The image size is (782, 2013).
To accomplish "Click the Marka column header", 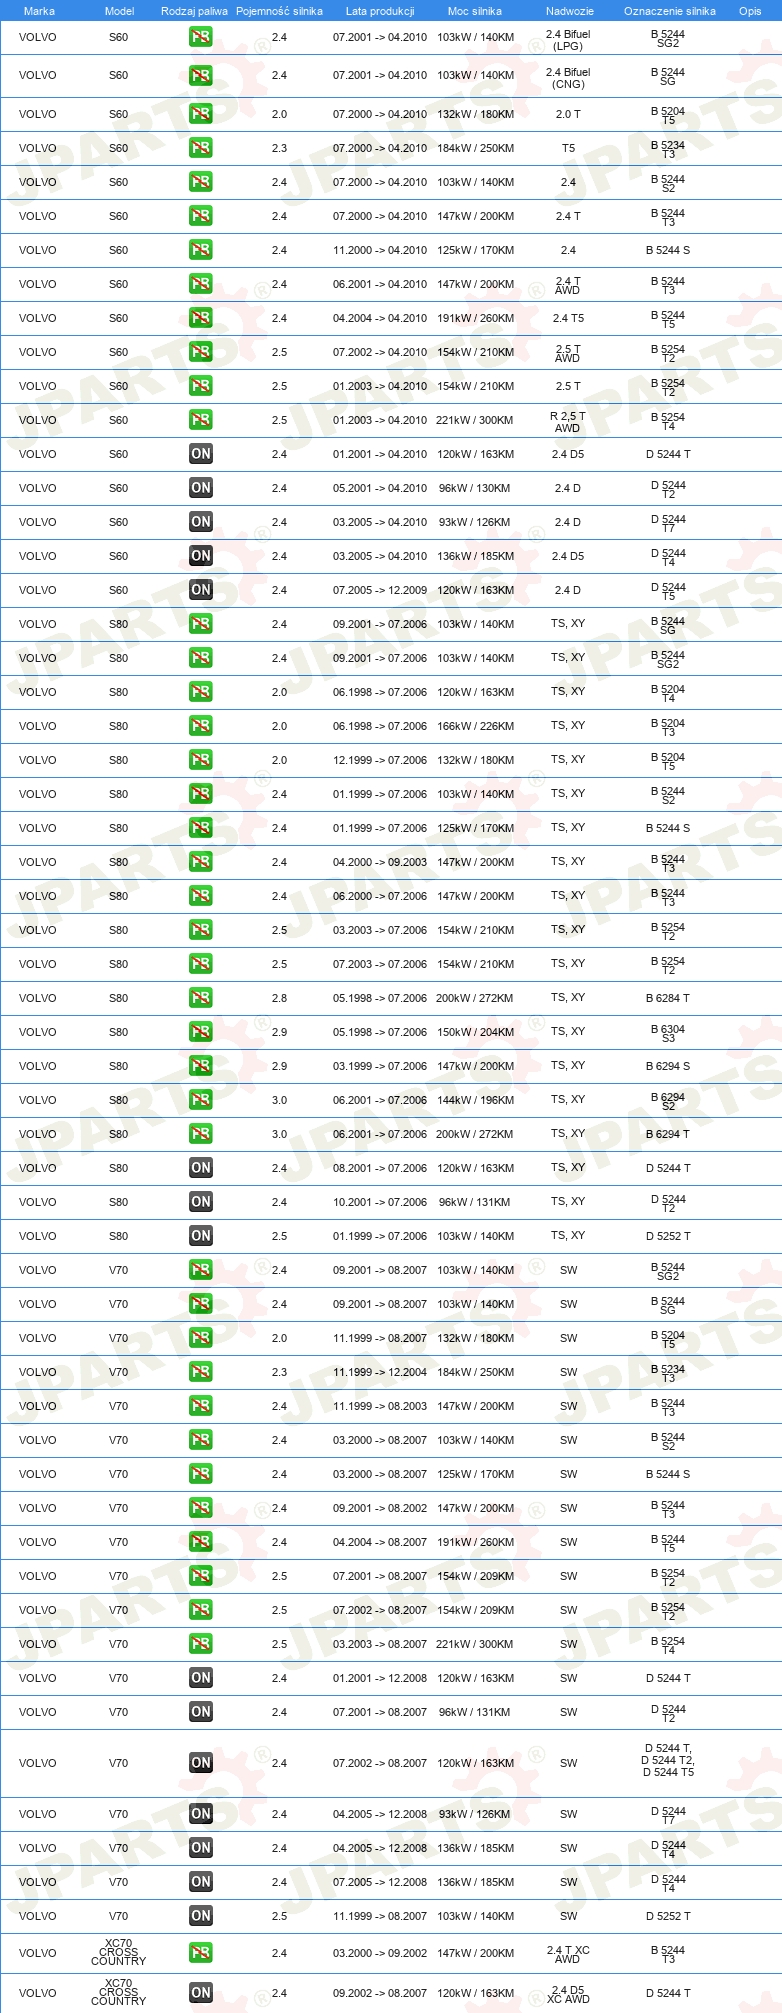I will (39, 11).
